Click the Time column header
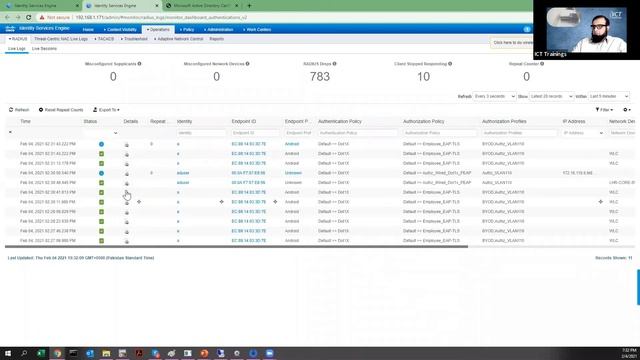The height and width of the screenshot is (360, 640). (x=25, y=122)
